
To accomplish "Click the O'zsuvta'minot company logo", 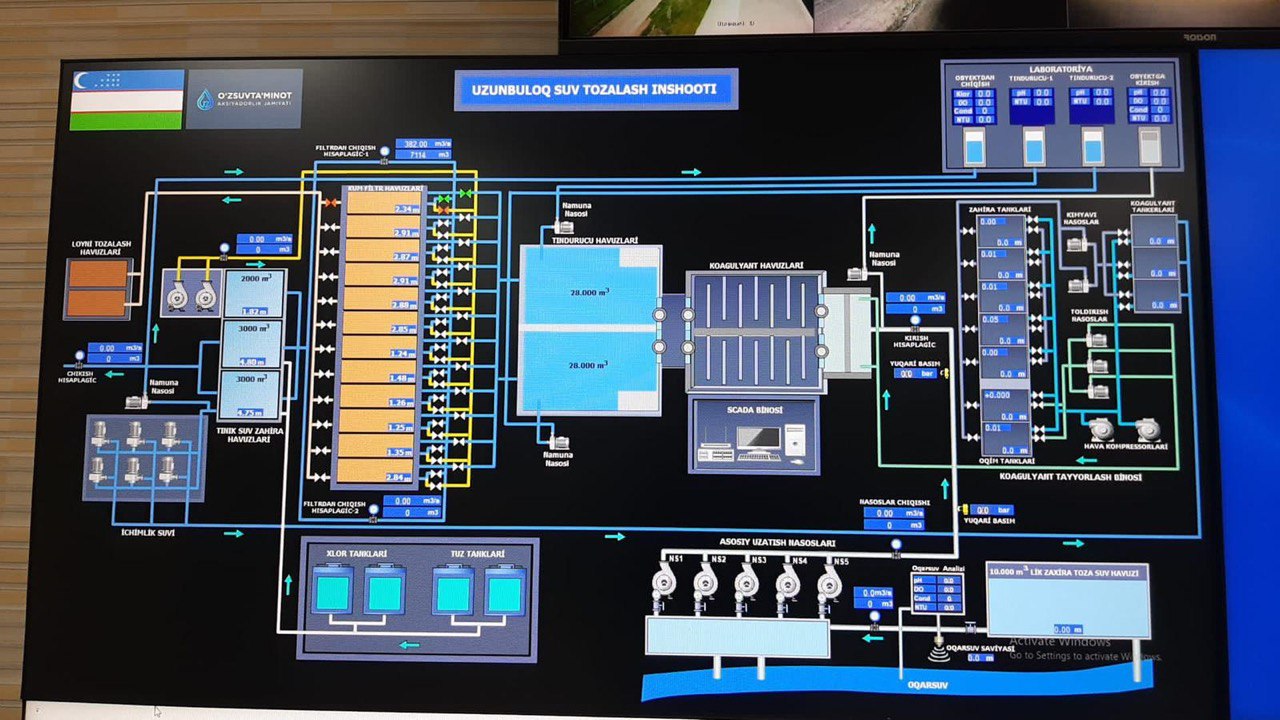I will coord(243,98).
